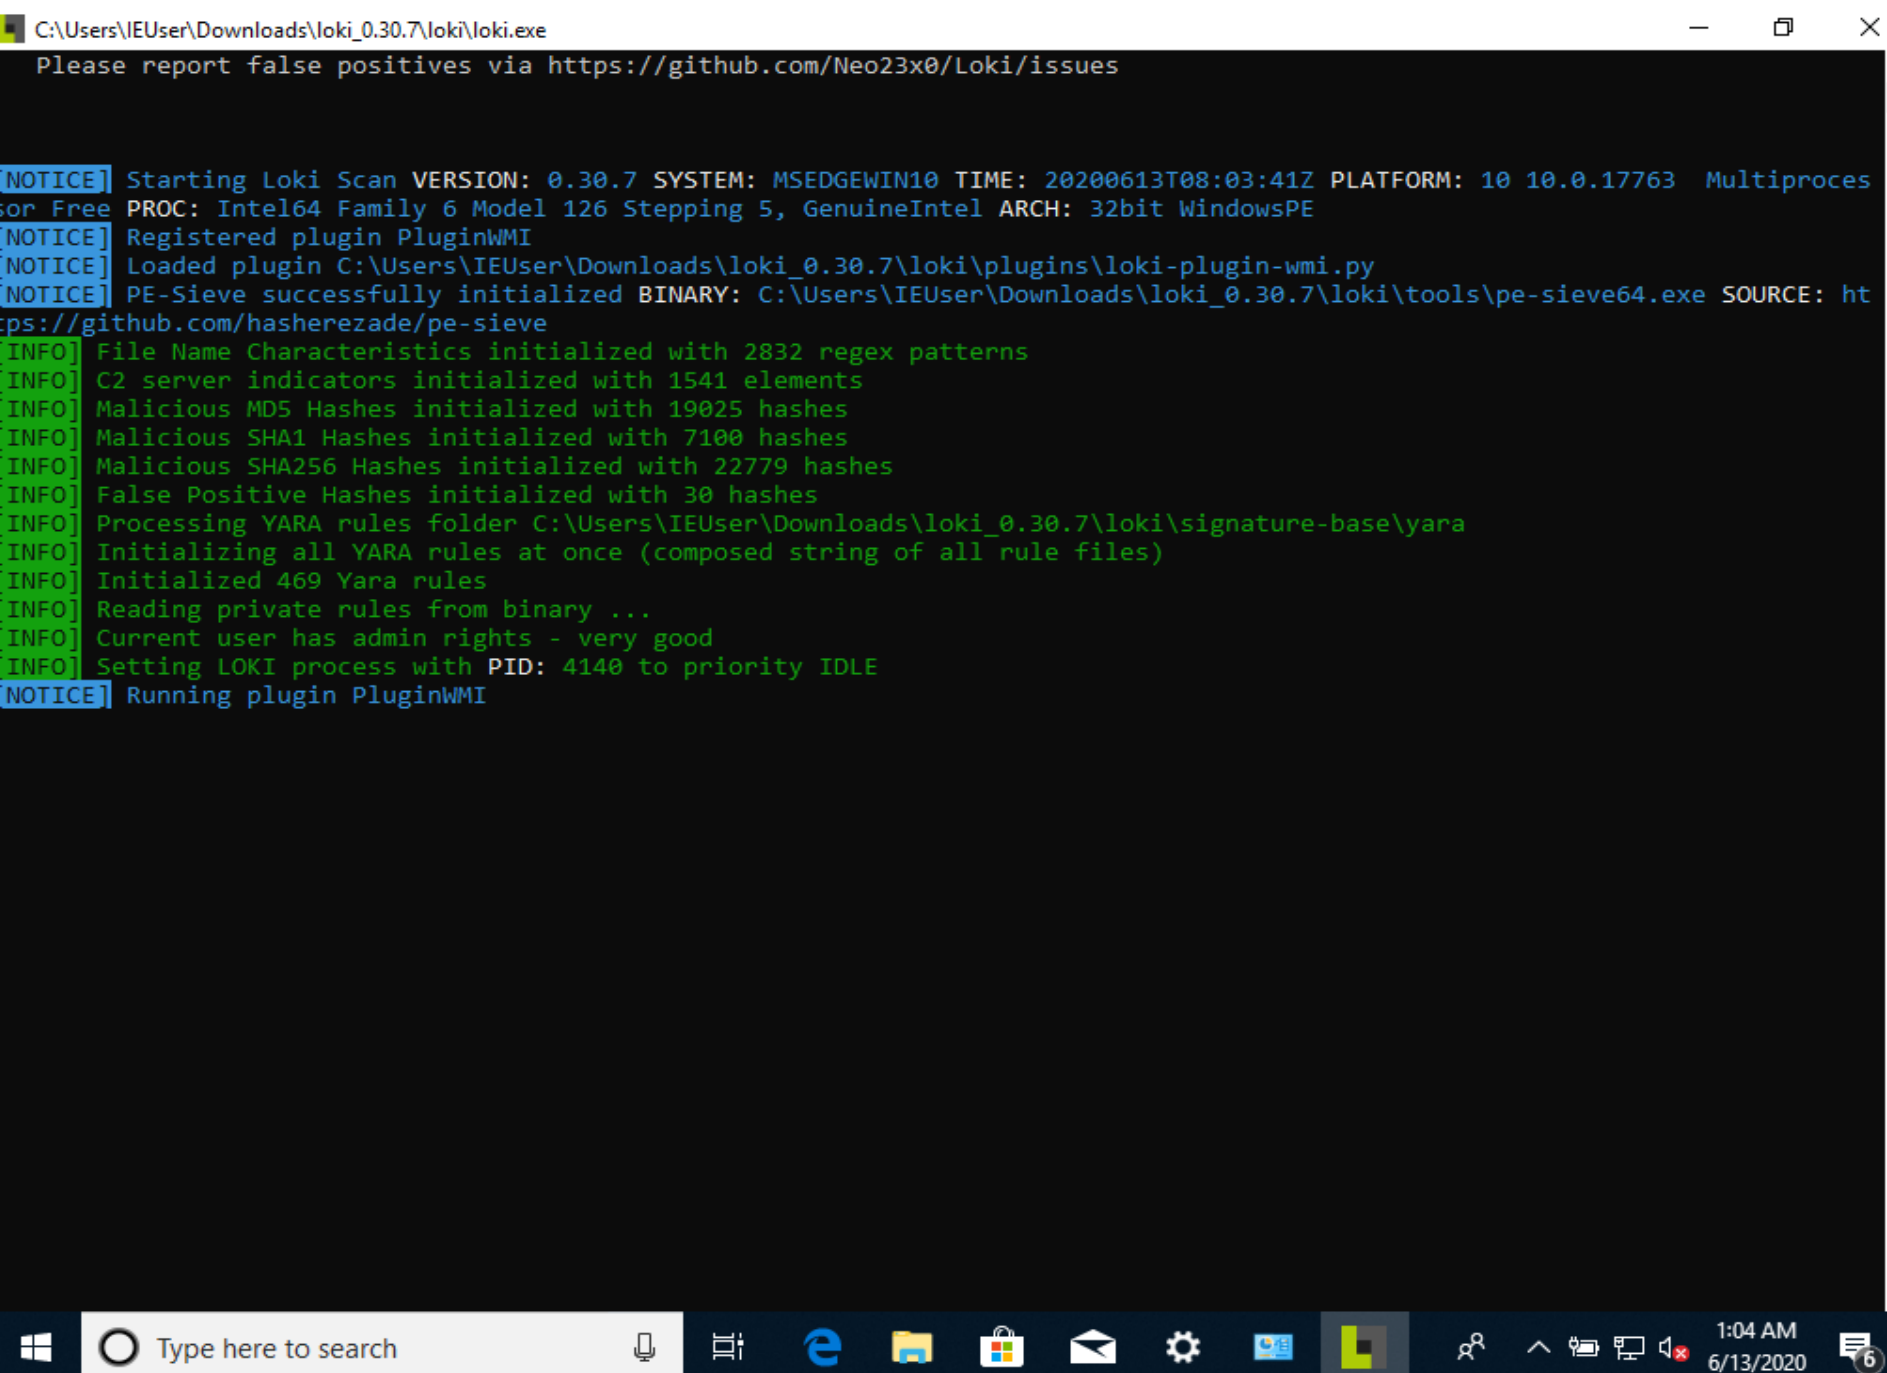Screen dimensions: 1887x1373
Task: Click 'Initialized 469 Yara rules' line
Action: (x=291, y=582)
